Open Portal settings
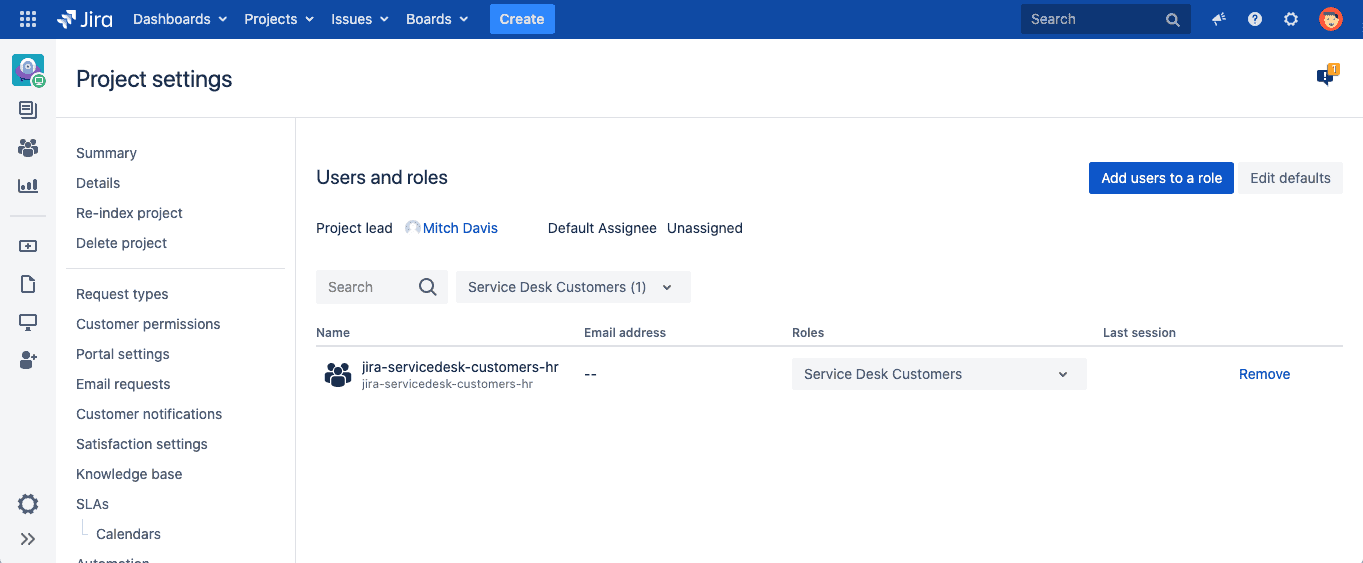 coord(123,354)
